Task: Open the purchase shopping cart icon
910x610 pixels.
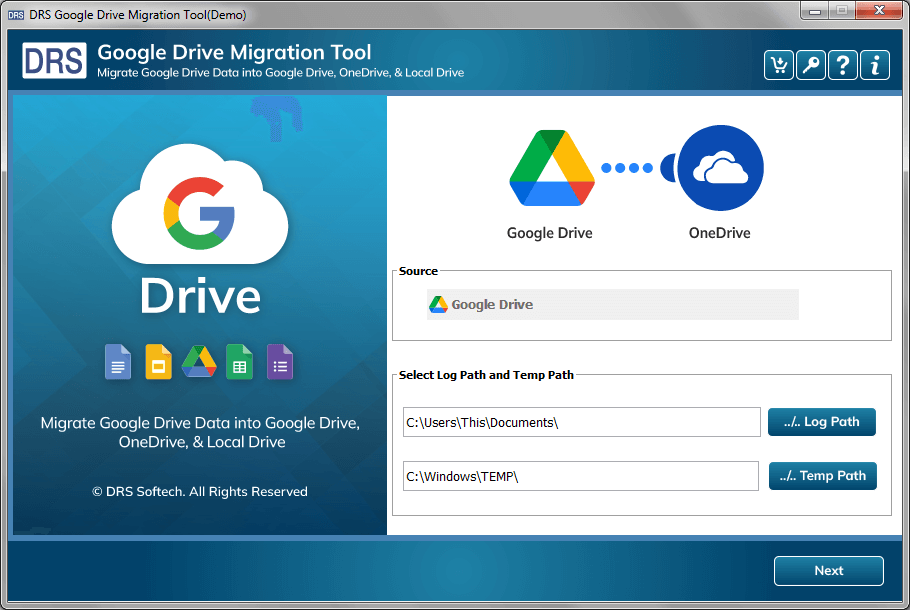Action: coord(778,64)
